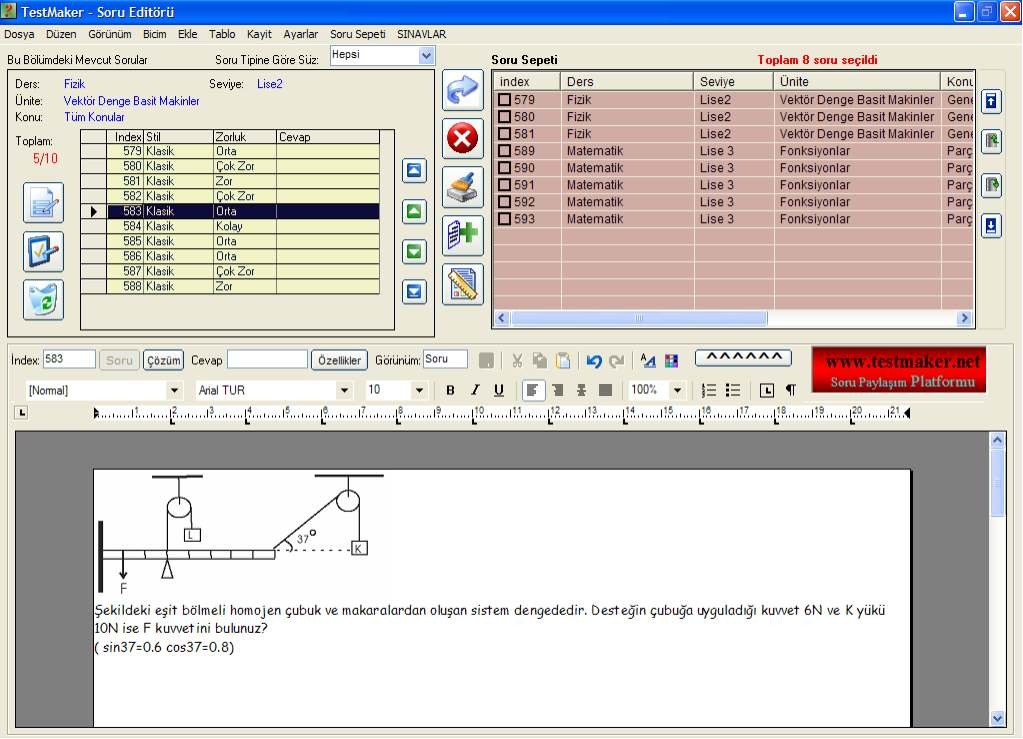1023x739 pixels.
Task: Open the Soru Sepeti menu
Action: click(x=357, y=34)
